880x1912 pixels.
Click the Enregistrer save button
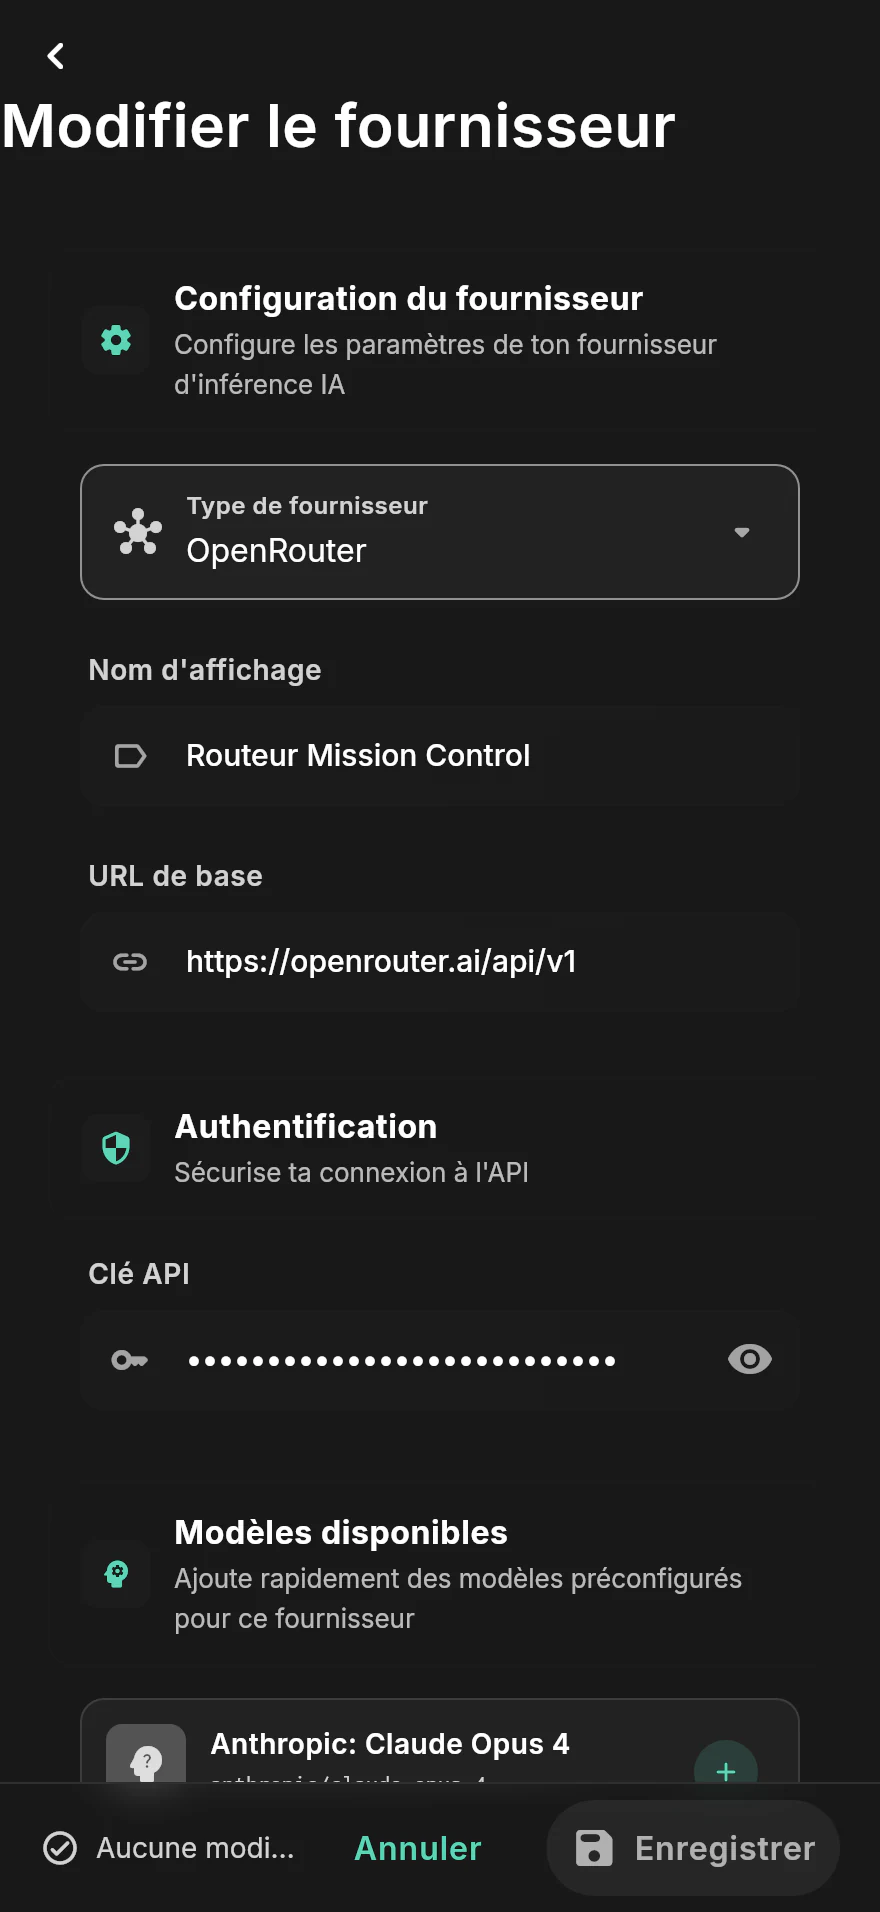[693, 1848]
